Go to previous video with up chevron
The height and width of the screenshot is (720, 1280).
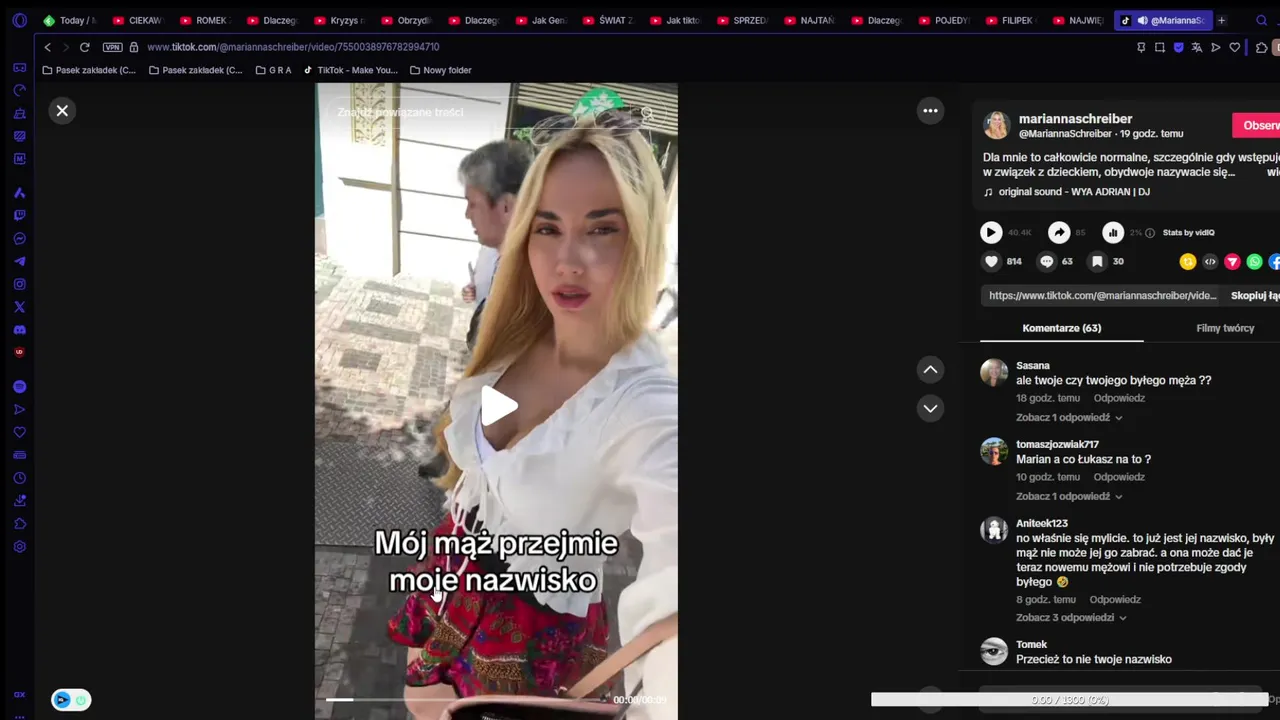[x=930, y=370]
